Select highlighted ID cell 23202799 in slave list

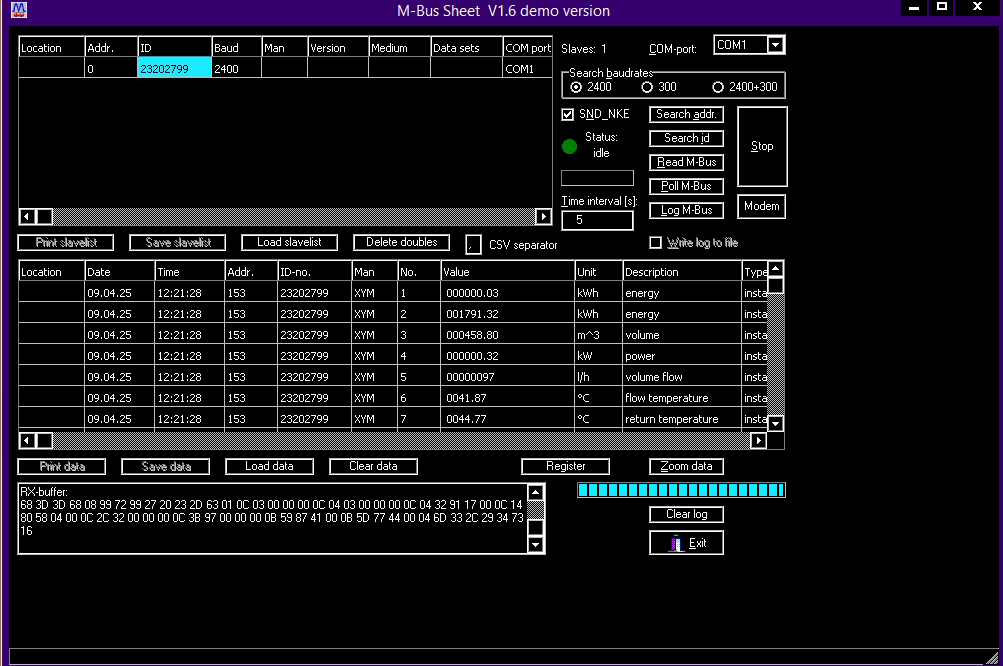coord(174,68)
